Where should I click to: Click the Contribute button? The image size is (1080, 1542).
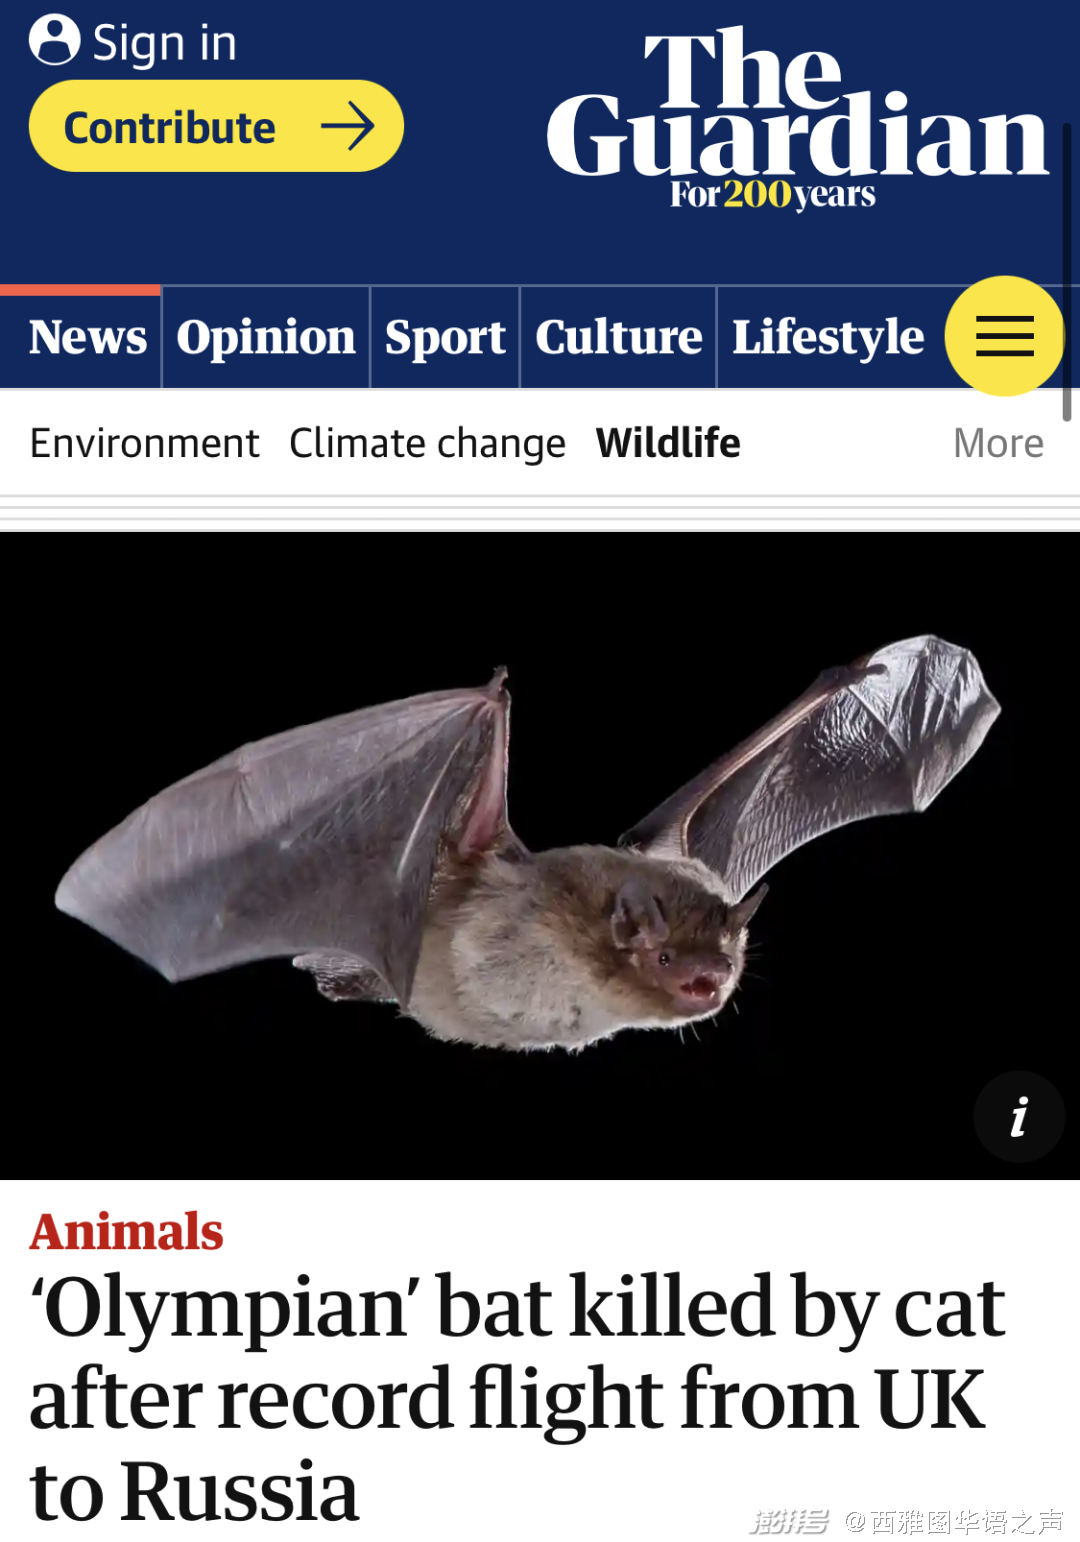coord(216,126)
